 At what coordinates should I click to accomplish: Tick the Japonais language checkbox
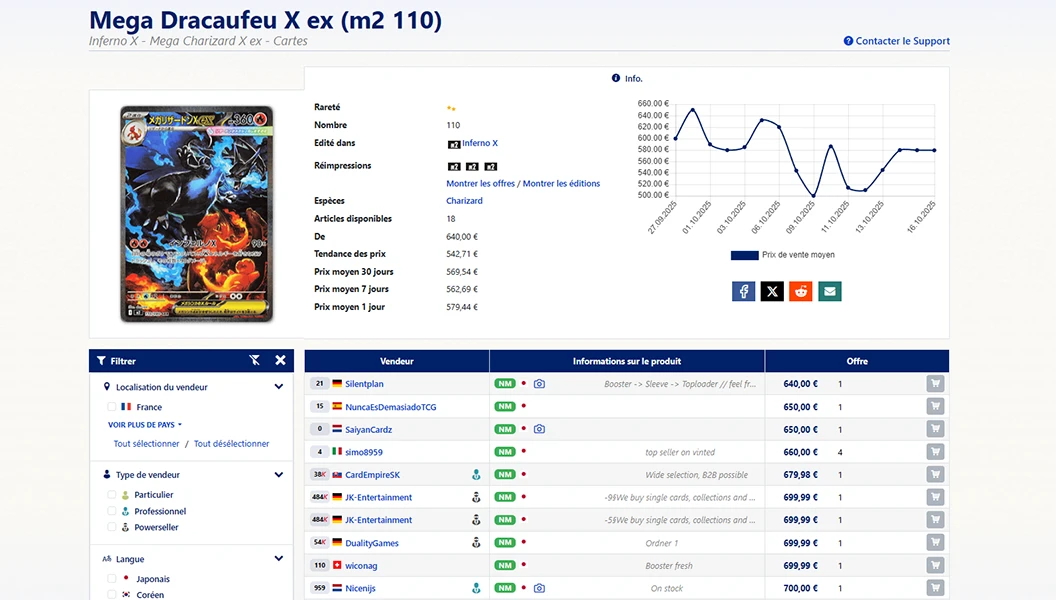tap(112, 578)
